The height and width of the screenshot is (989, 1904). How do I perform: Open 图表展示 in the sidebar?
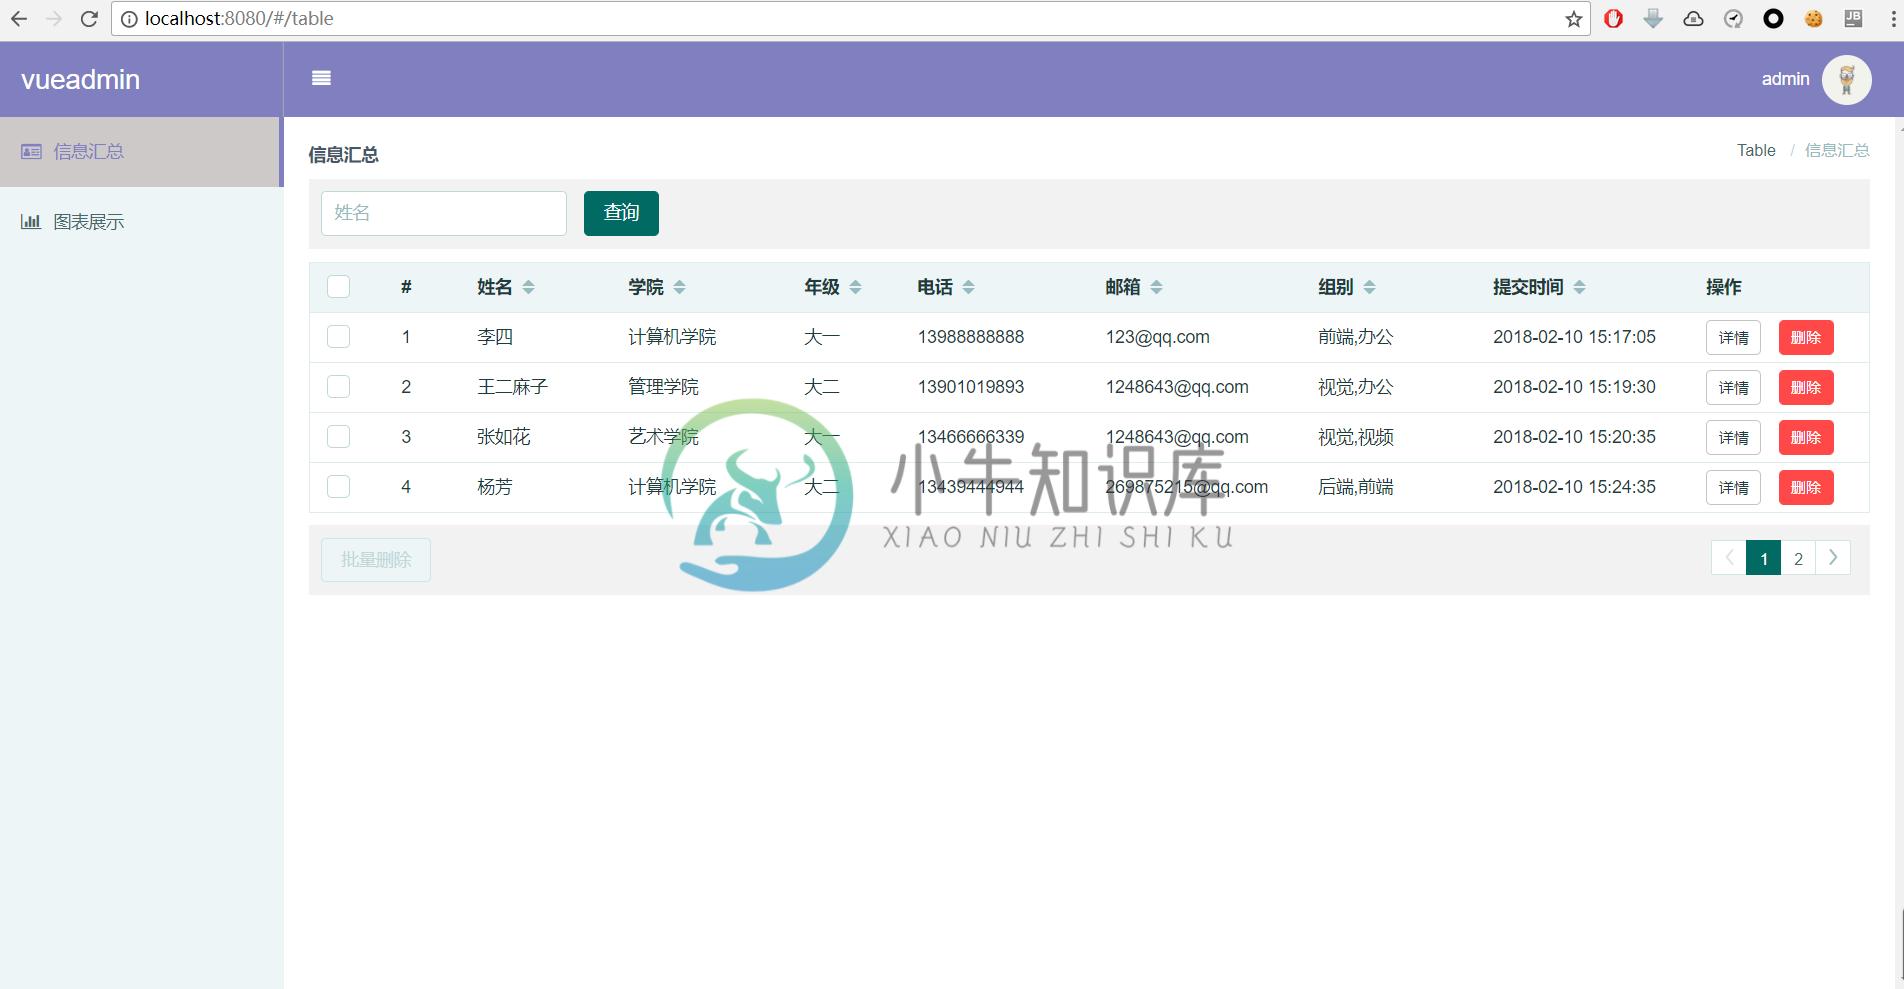[140, 222]
